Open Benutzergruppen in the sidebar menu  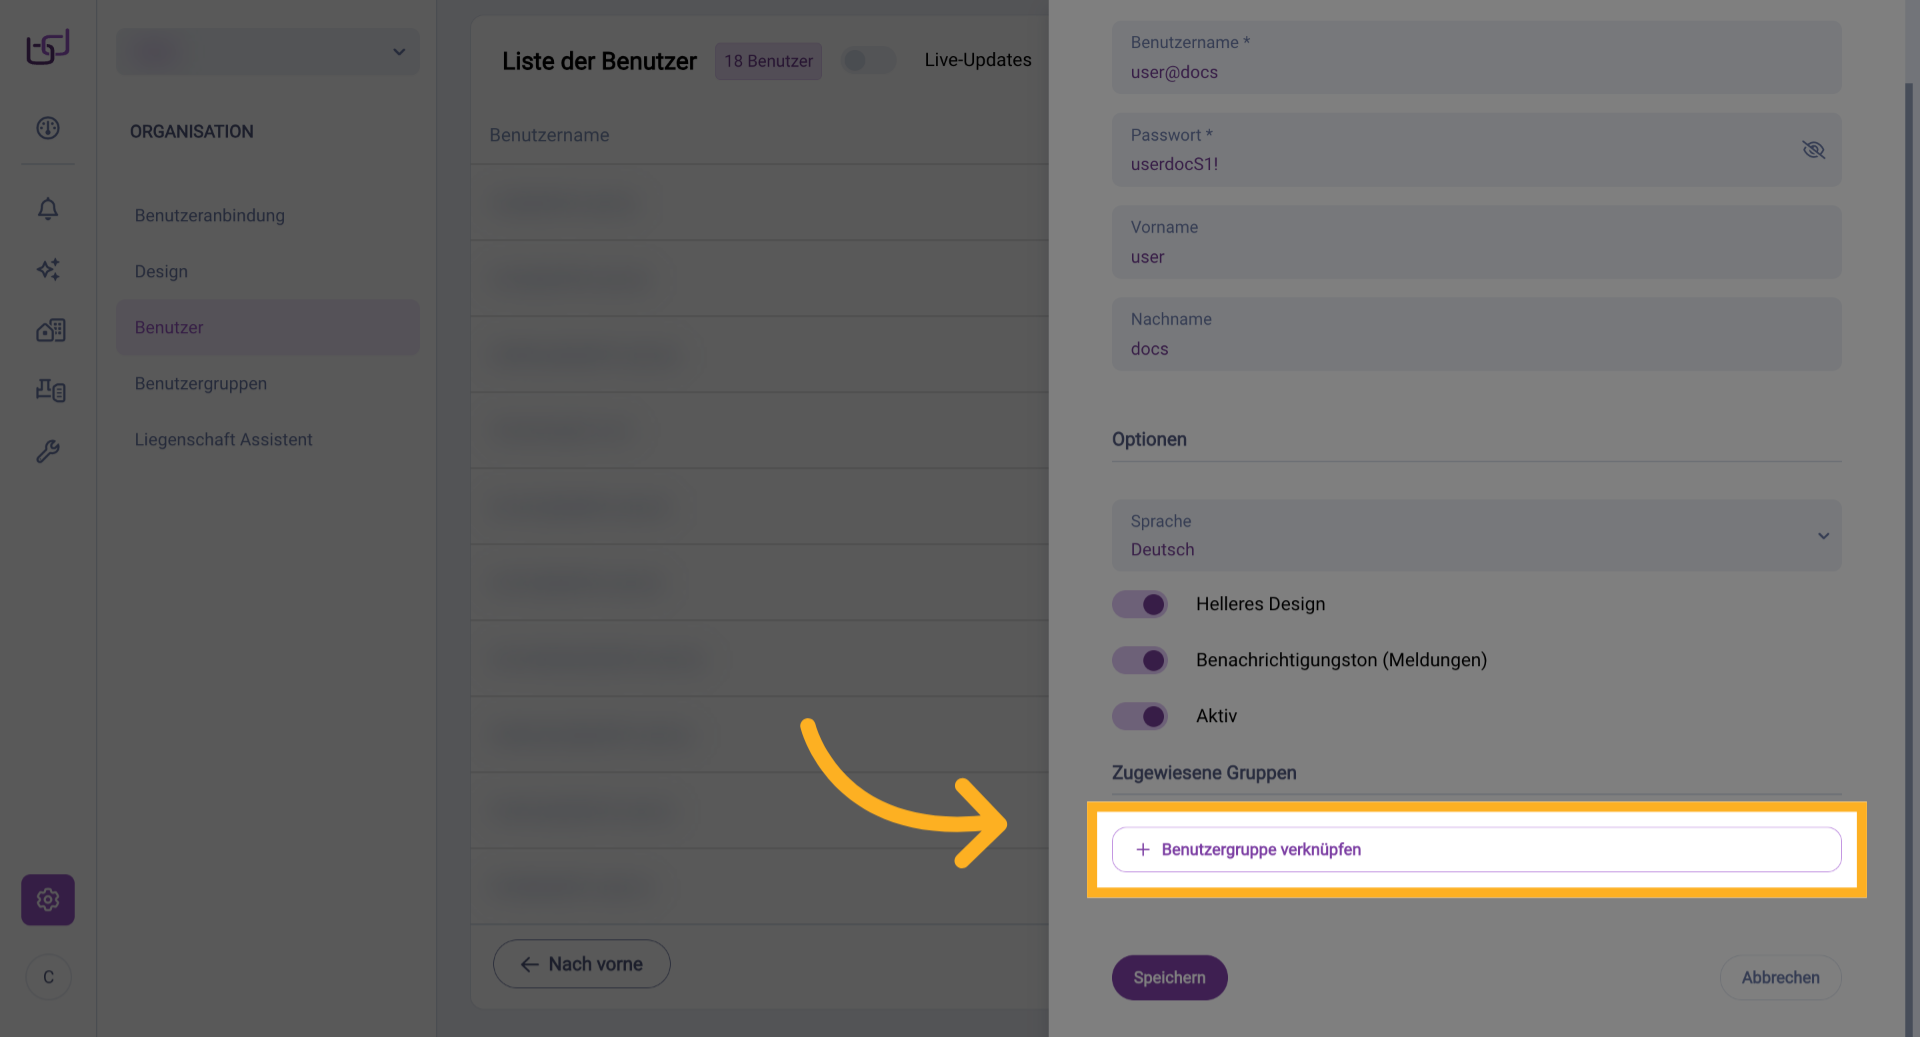pyautogui.click(x=201, y=384)
